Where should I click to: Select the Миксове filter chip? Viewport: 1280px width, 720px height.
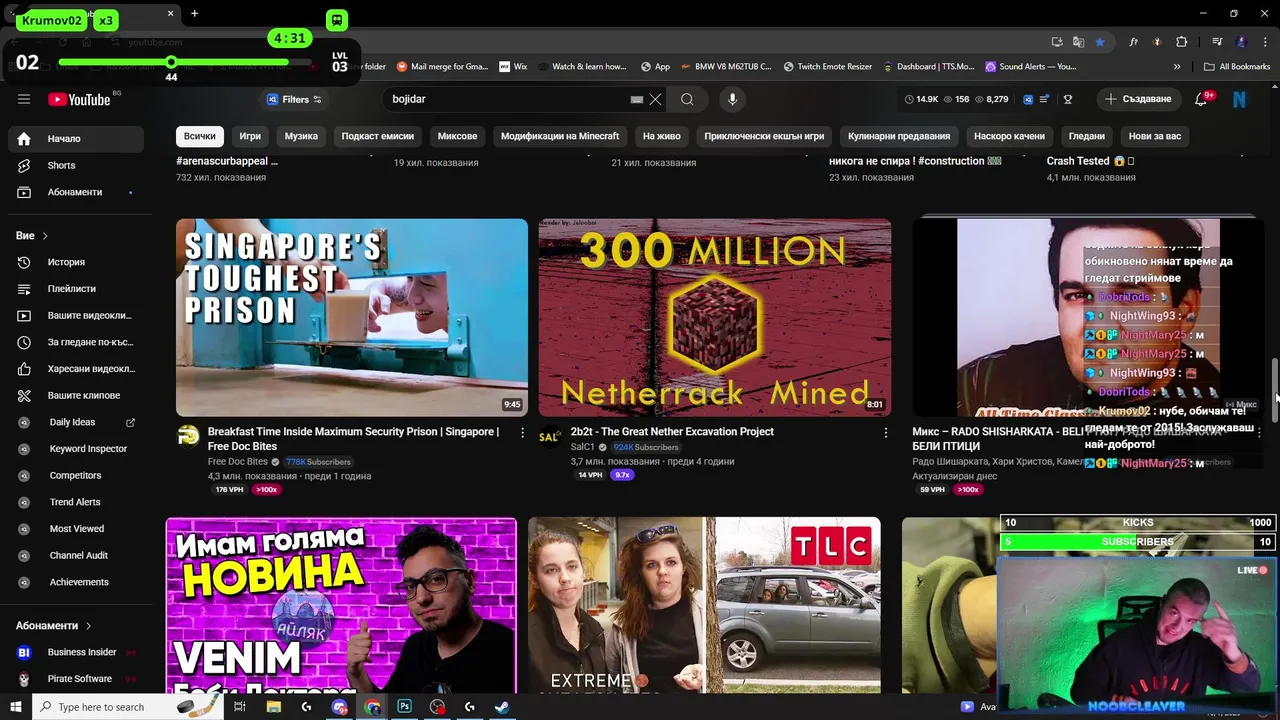tap(457, 136)
